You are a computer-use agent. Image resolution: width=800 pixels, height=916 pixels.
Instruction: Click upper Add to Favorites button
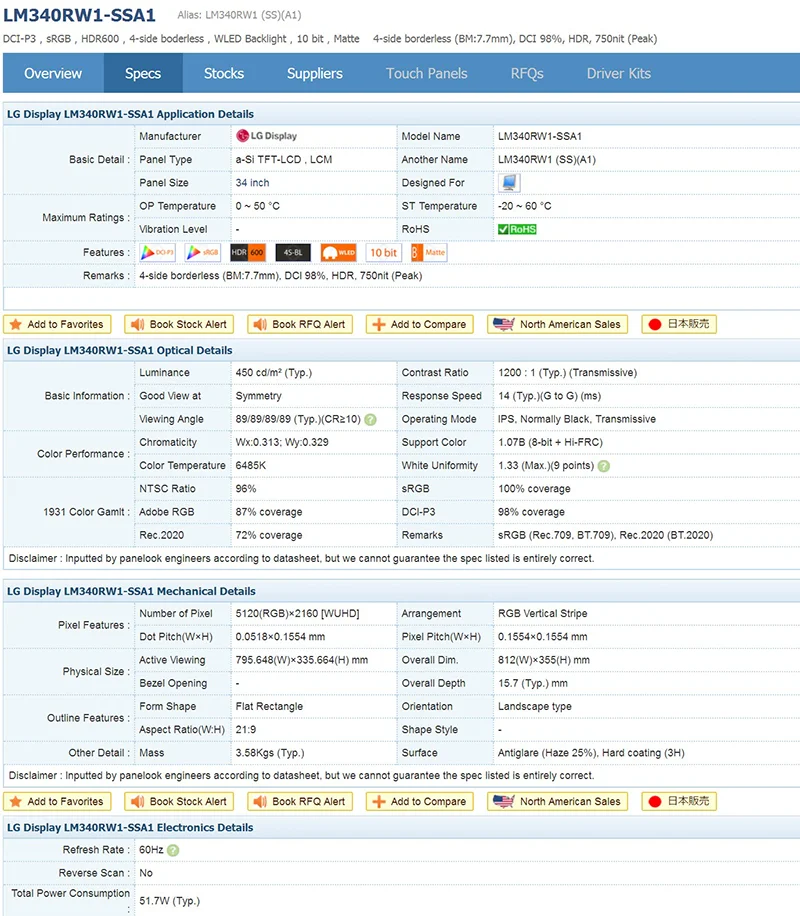click(57, 324)
